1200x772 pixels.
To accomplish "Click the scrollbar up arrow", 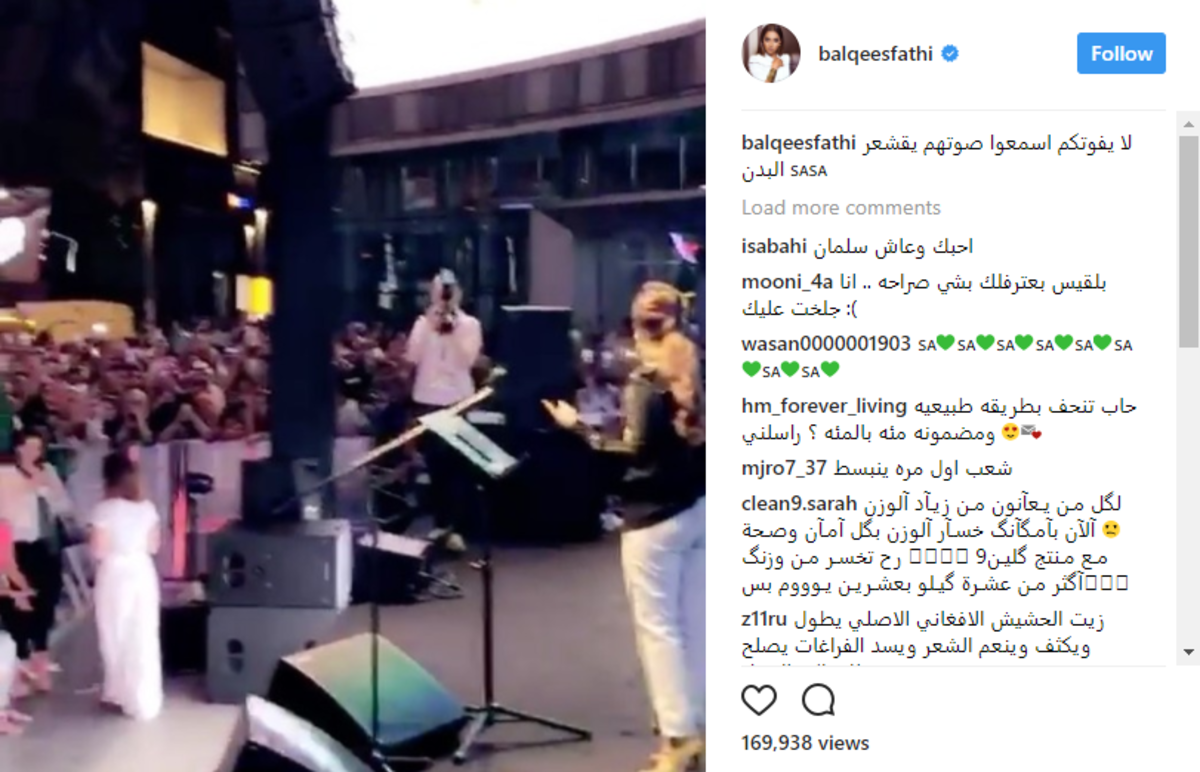I will pyautogui.click(x=1189, y=119).
